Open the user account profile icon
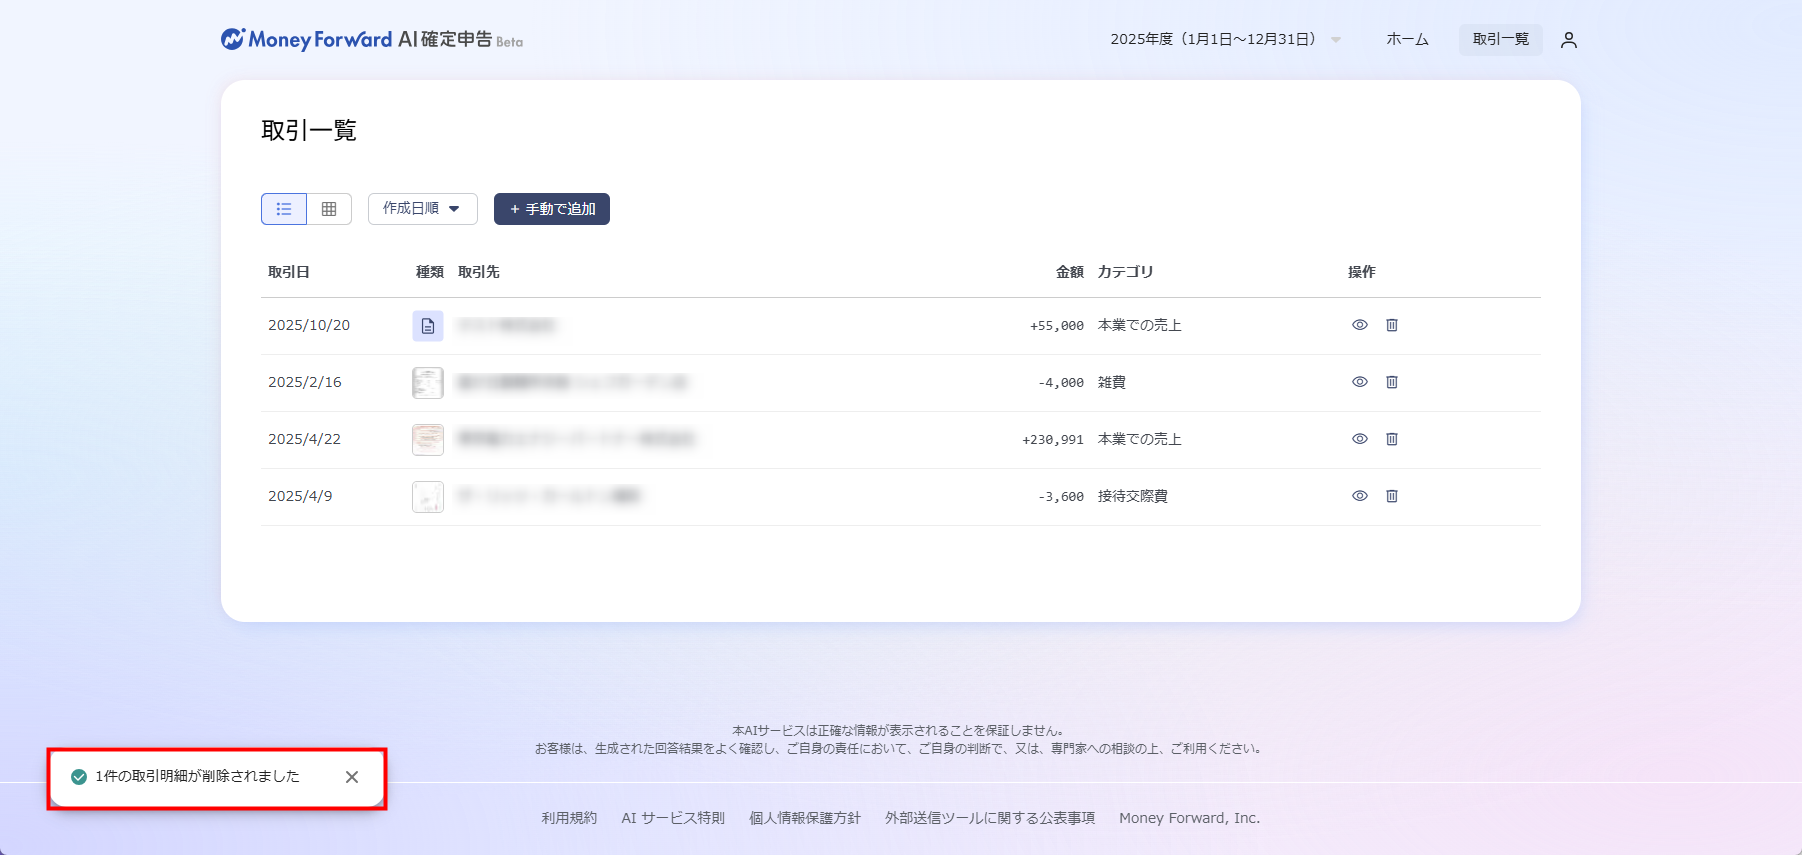The width and height of the screenshot is (1802, 855). point(1568,40)
